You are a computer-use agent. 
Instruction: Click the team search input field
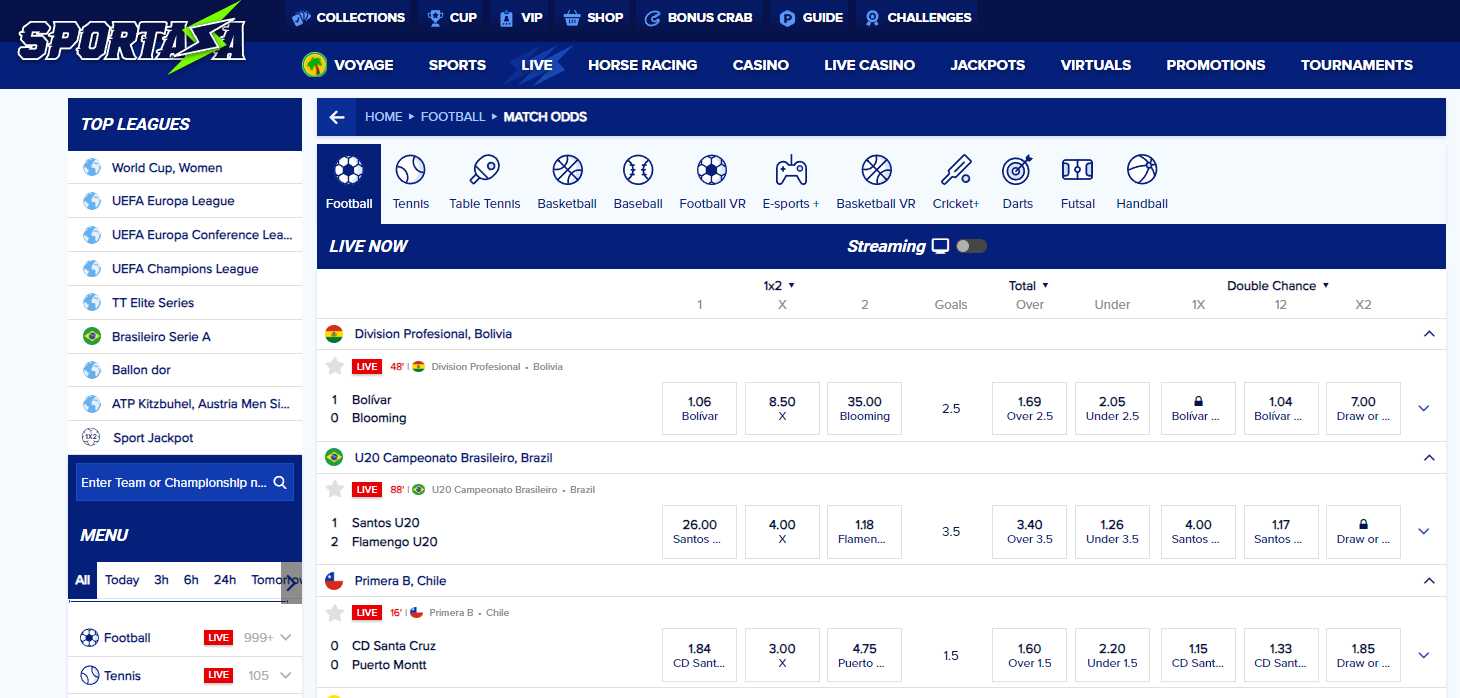coord(180,482)
